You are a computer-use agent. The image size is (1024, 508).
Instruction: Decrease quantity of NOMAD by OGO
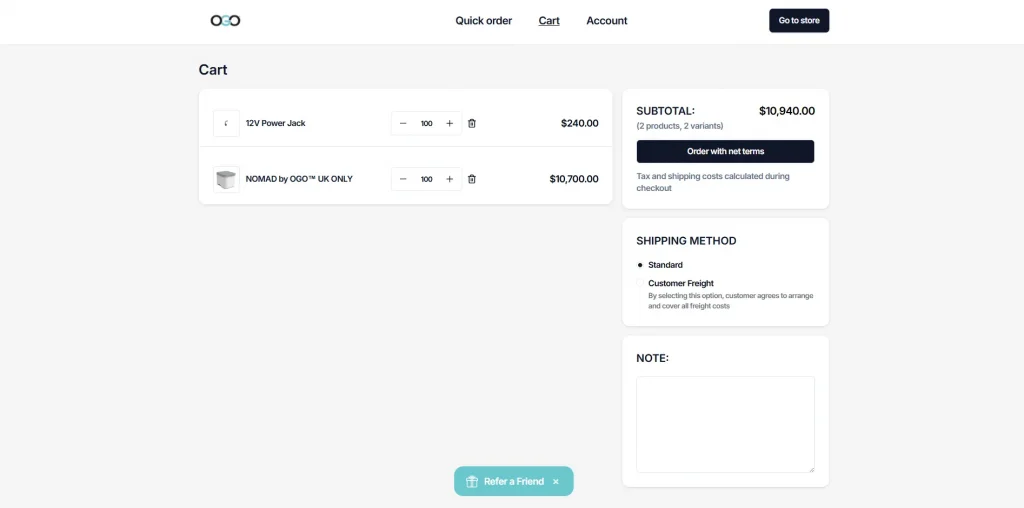tap(403, 179)
